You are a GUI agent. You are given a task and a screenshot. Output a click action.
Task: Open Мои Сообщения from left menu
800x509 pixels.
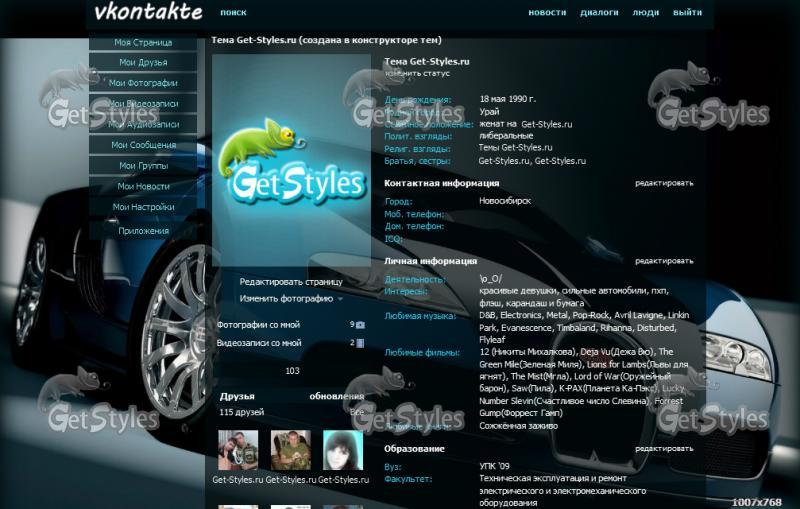(143, 145)
